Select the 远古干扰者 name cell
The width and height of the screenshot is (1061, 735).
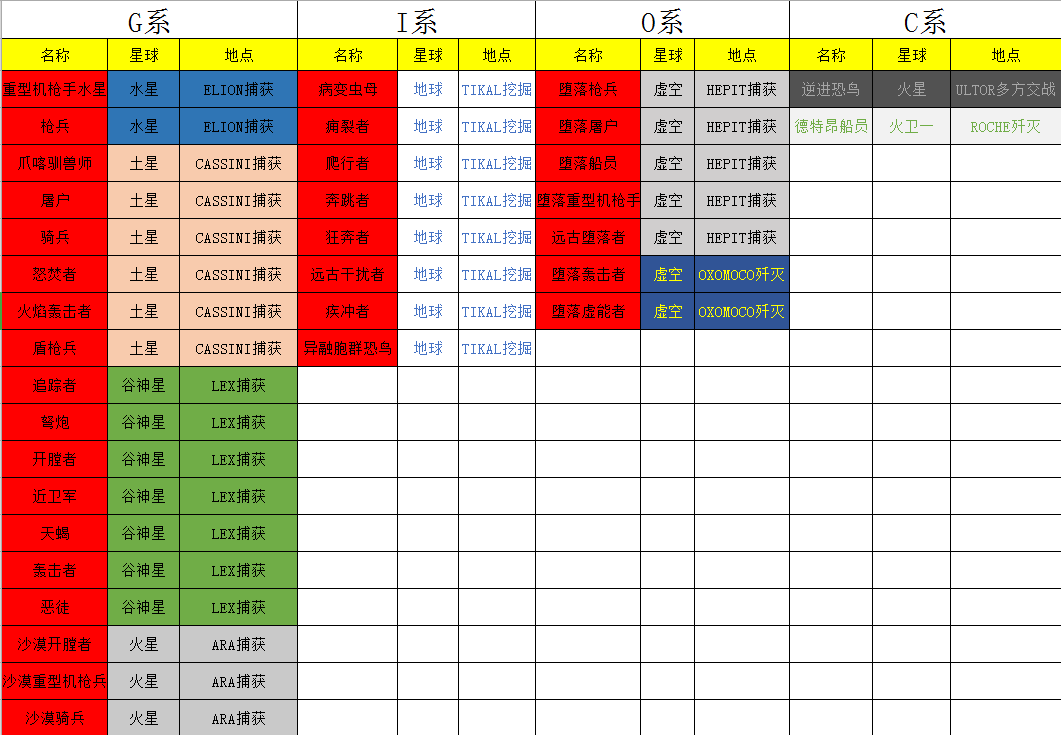tap(348, 274)
